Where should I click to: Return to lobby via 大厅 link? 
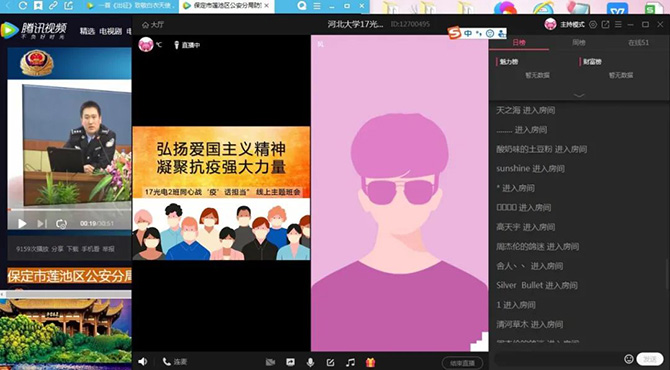coord(153,25)
